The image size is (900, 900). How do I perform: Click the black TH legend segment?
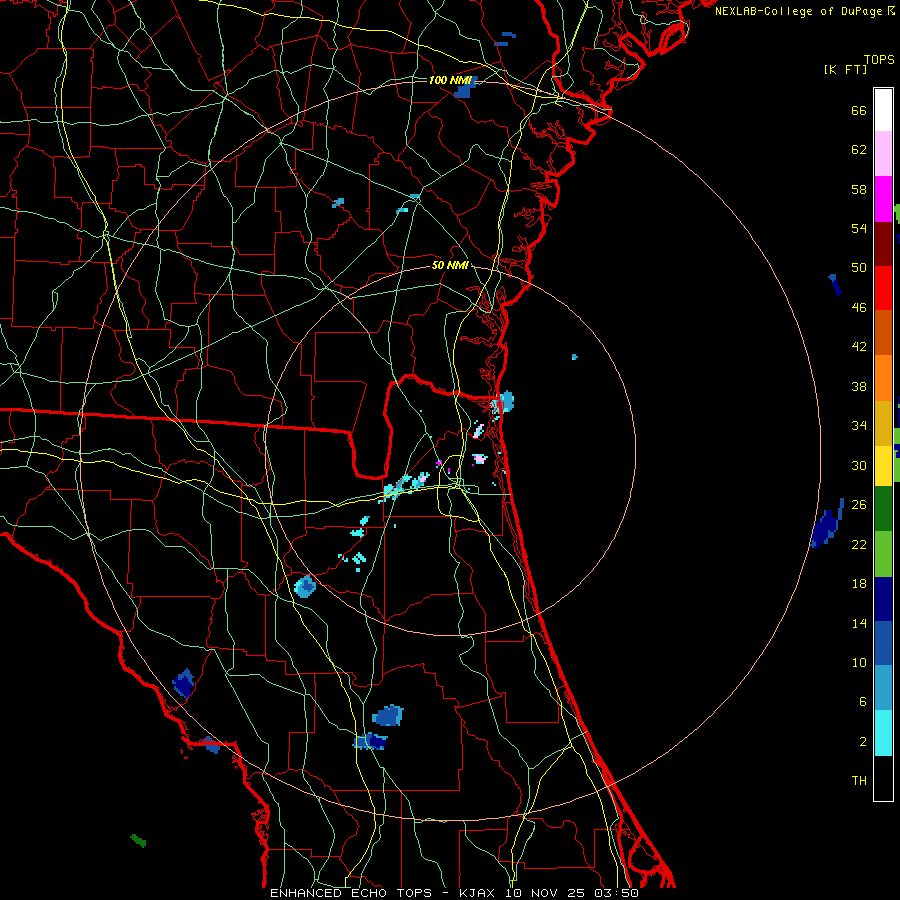pyautogui.click(x=883, y=778)
